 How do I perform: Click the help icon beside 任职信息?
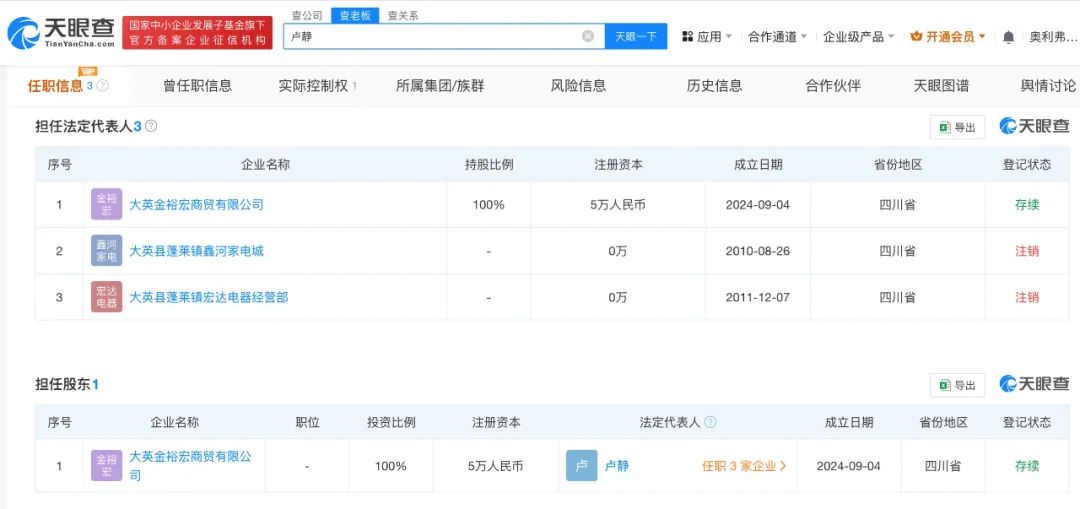click(x=102, y=86)
